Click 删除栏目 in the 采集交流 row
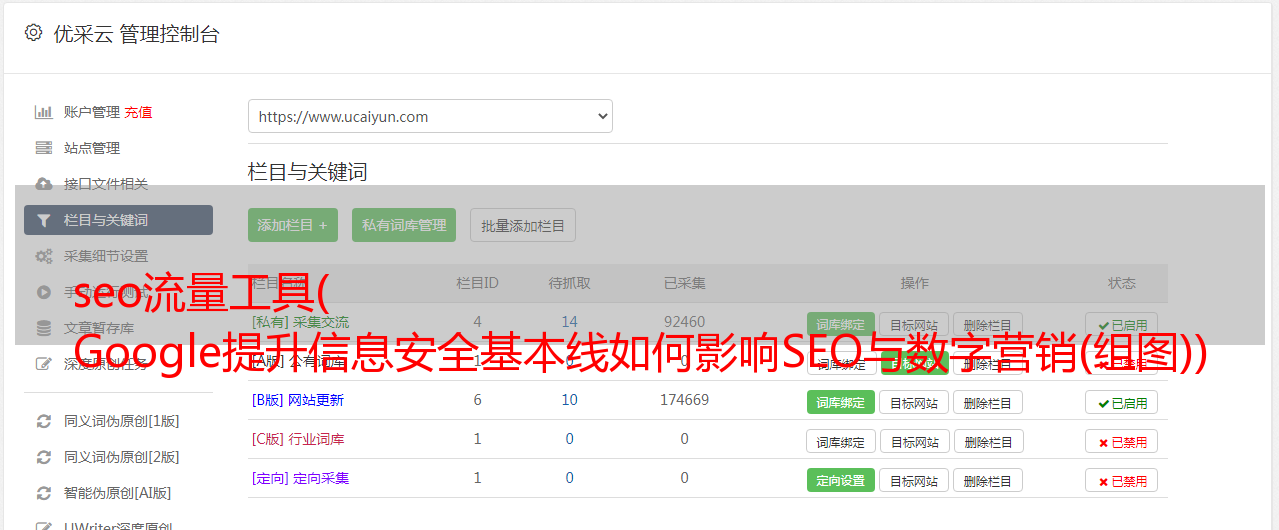Screen dimensions: 1279x530 tap(988, 324)
